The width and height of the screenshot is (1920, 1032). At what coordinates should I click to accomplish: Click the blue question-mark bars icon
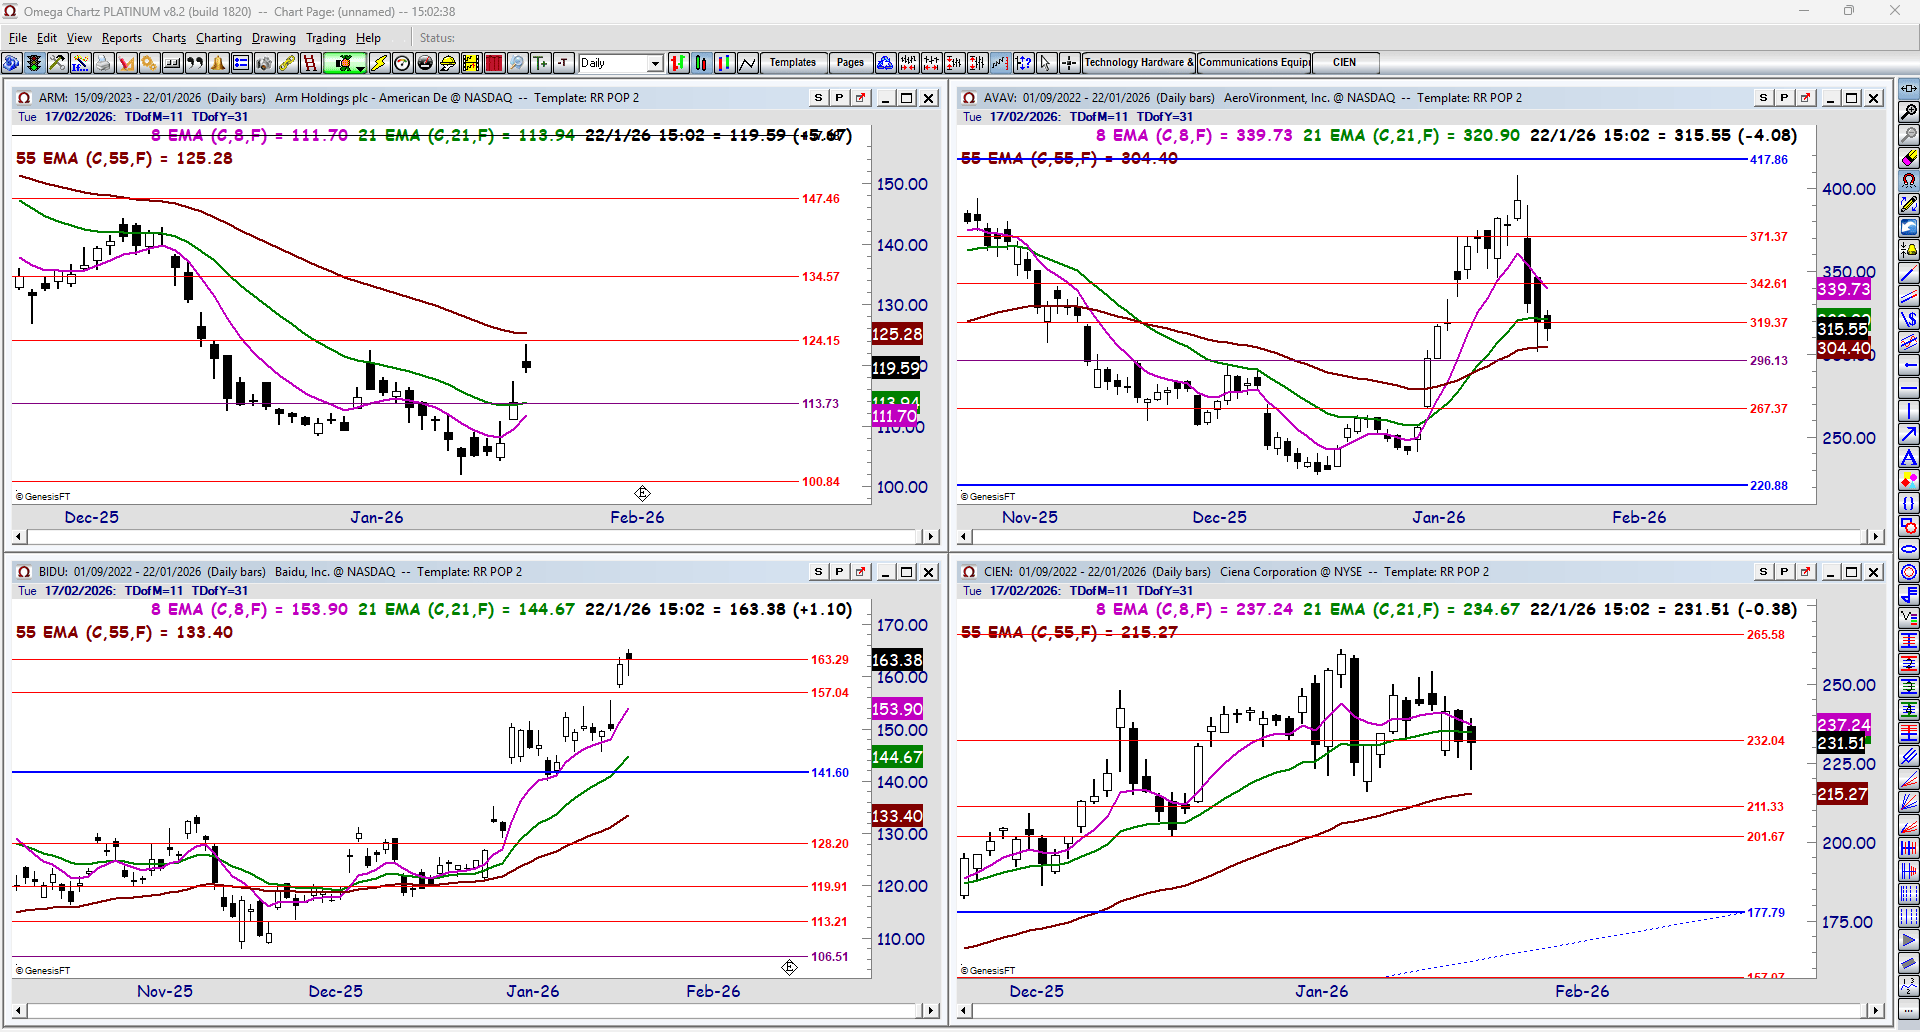coord(1023,63)
